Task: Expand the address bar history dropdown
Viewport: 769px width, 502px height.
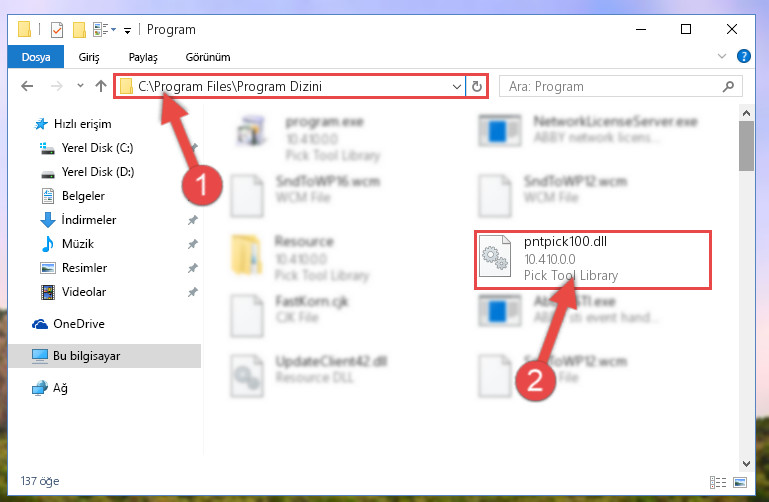Action: point(457,87)
